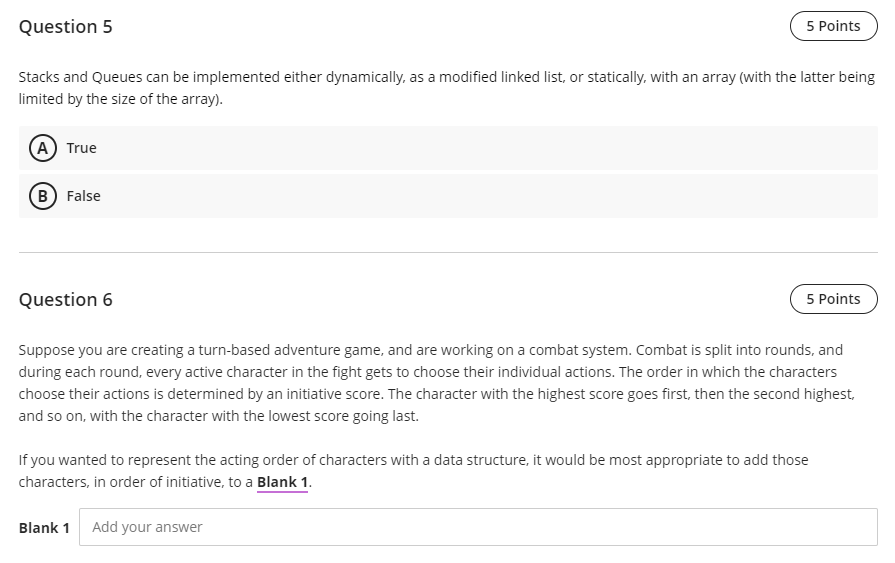Select the circled A radio option
The image size is (895, 563).
click(x=43, y=148)
